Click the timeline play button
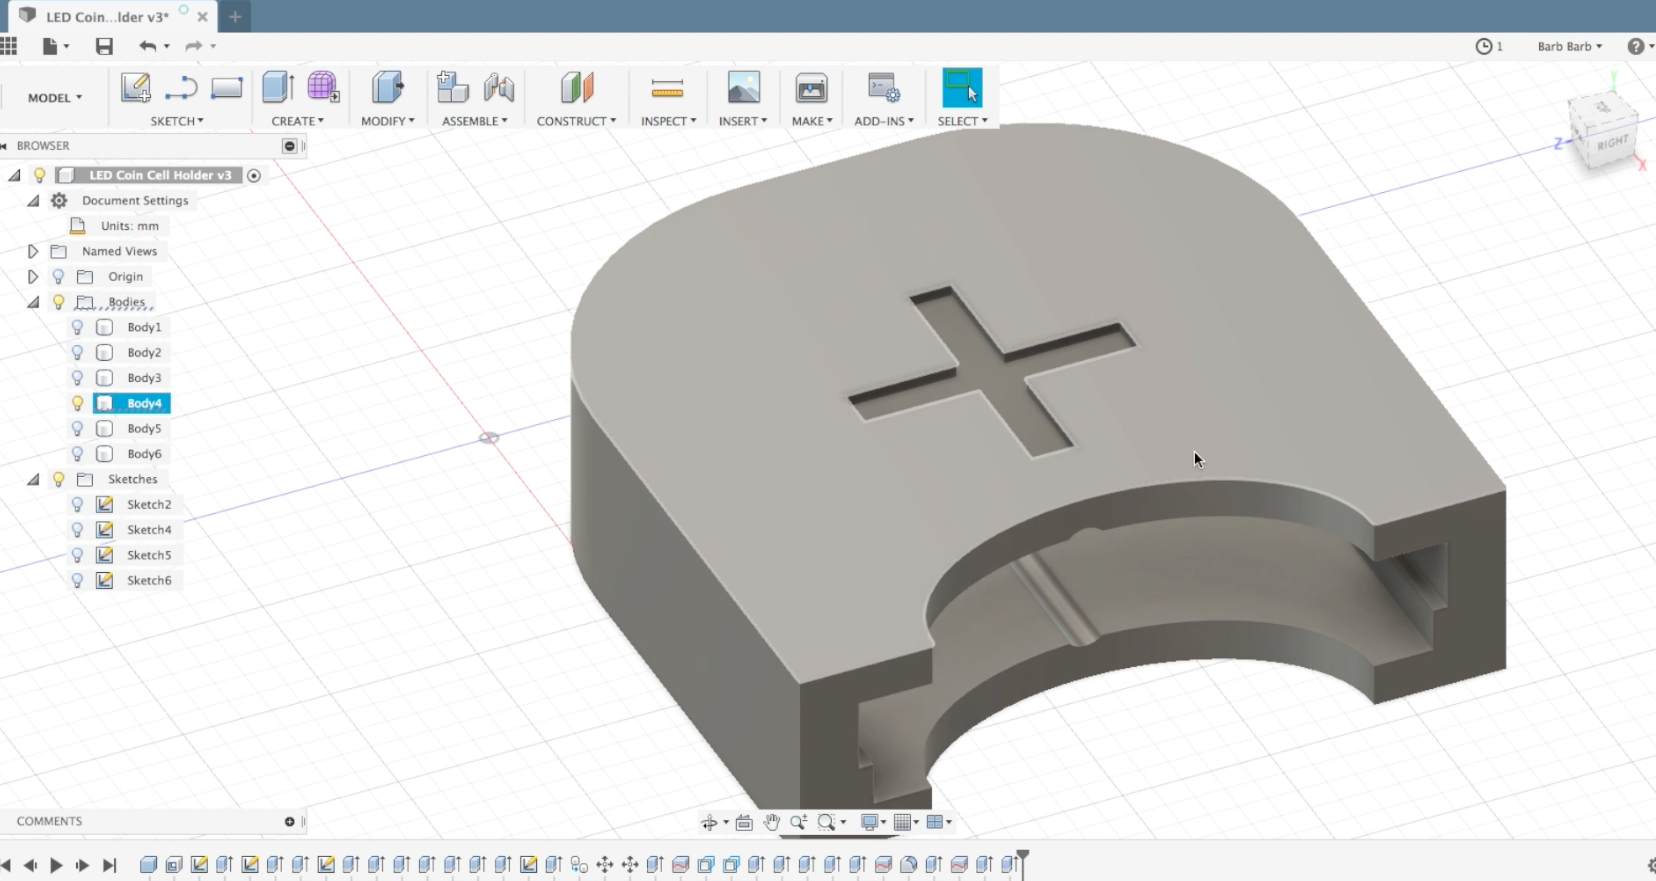This screenshot has width=1656, height=881. point(56,865)
